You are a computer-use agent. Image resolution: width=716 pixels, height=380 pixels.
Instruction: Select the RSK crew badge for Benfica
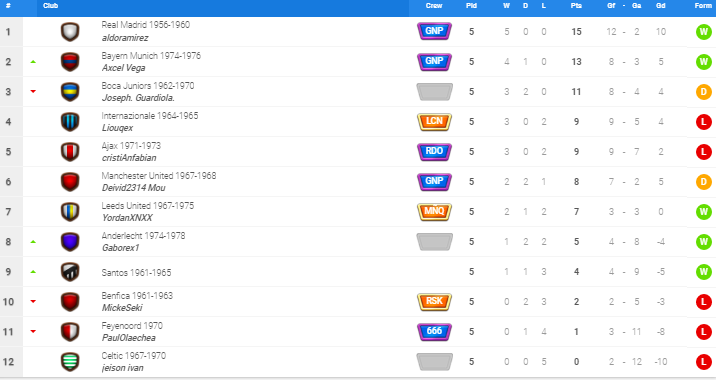pos(434,301)
